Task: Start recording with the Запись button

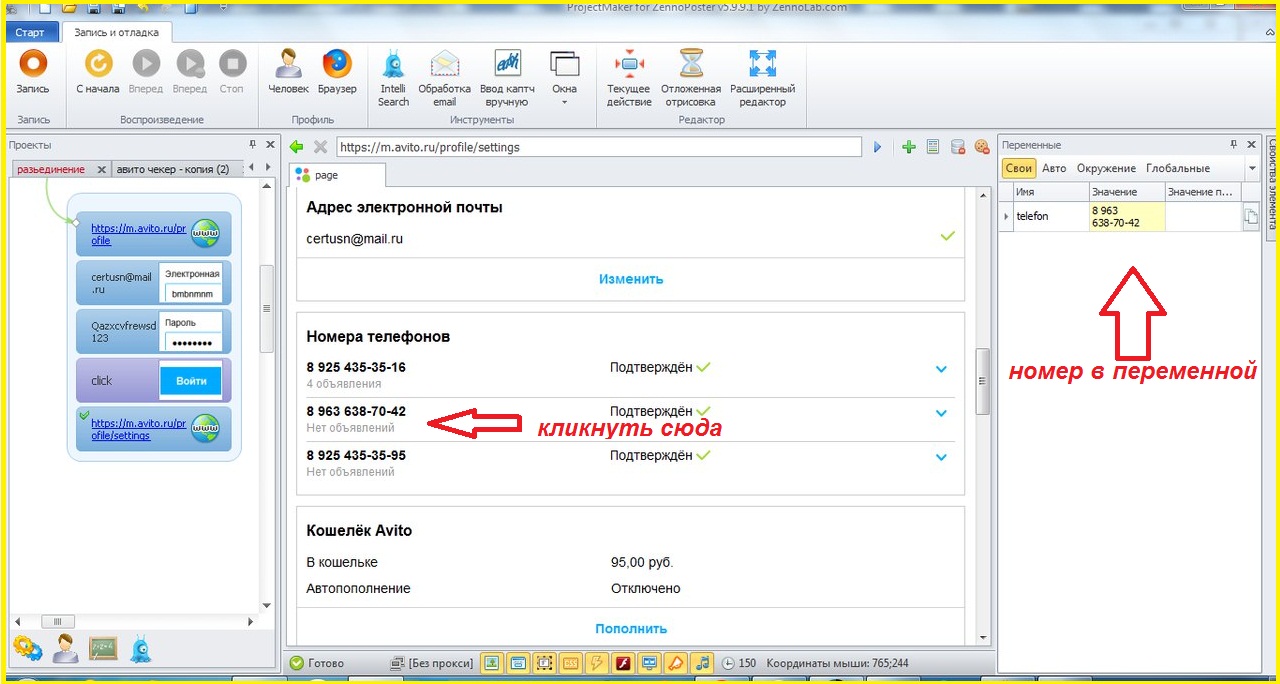Action: (x=33, y=71)
